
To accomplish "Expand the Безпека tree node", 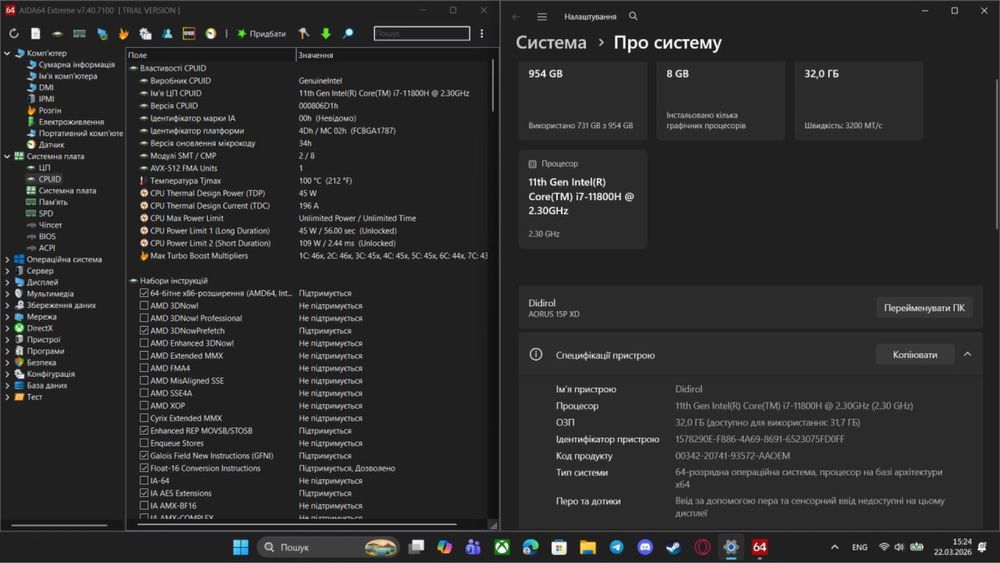I will pos(7,363).
